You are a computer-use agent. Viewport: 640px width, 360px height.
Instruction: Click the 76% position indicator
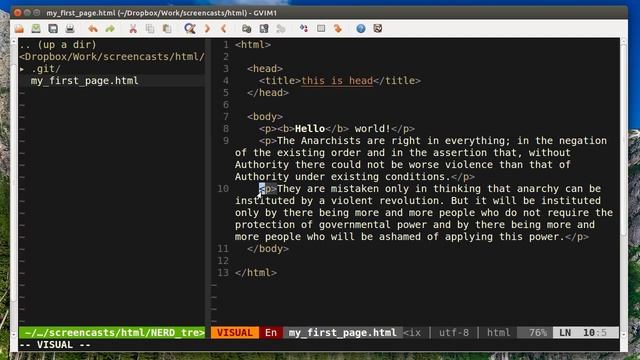[538, 333]
